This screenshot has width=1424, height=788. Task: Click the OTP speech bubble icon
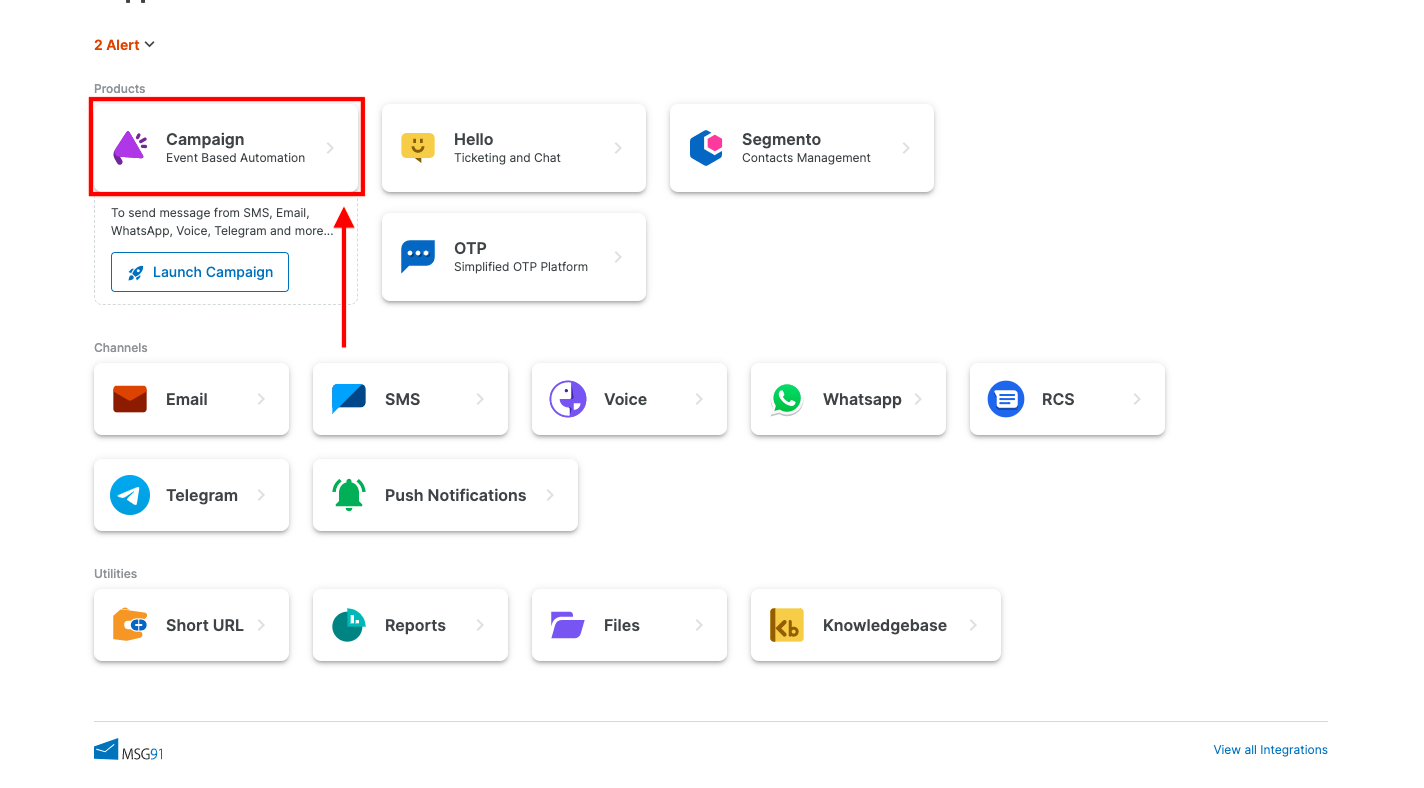pos(418,257)
